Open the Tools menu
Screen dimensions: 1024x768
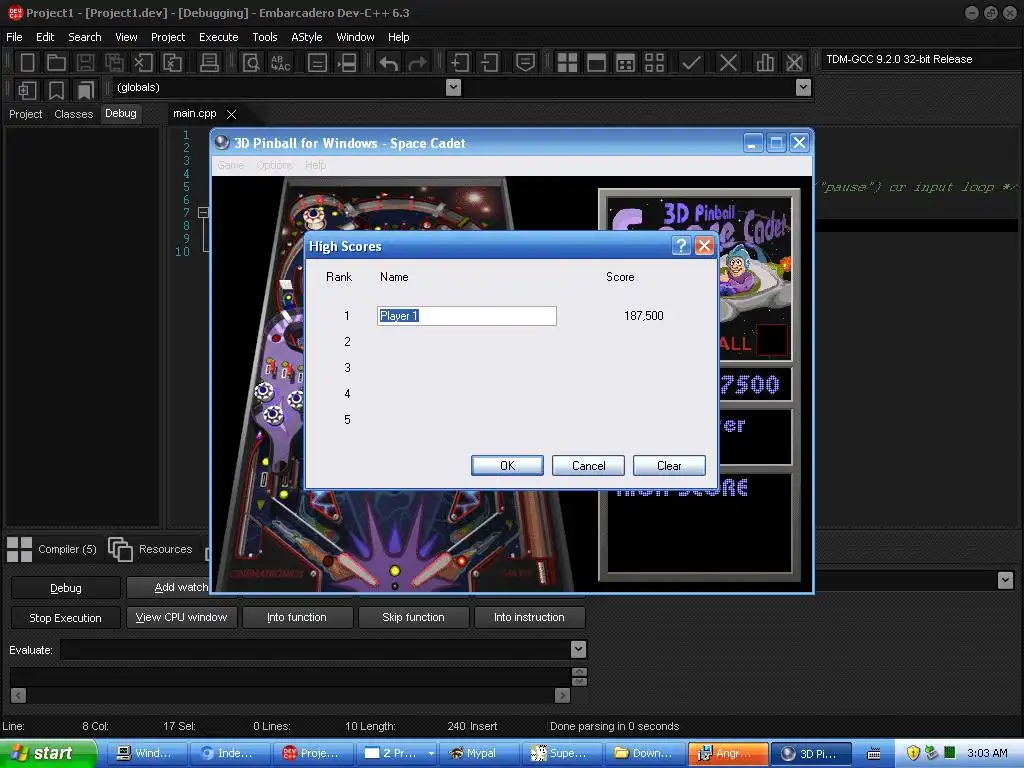click(264, 37)
